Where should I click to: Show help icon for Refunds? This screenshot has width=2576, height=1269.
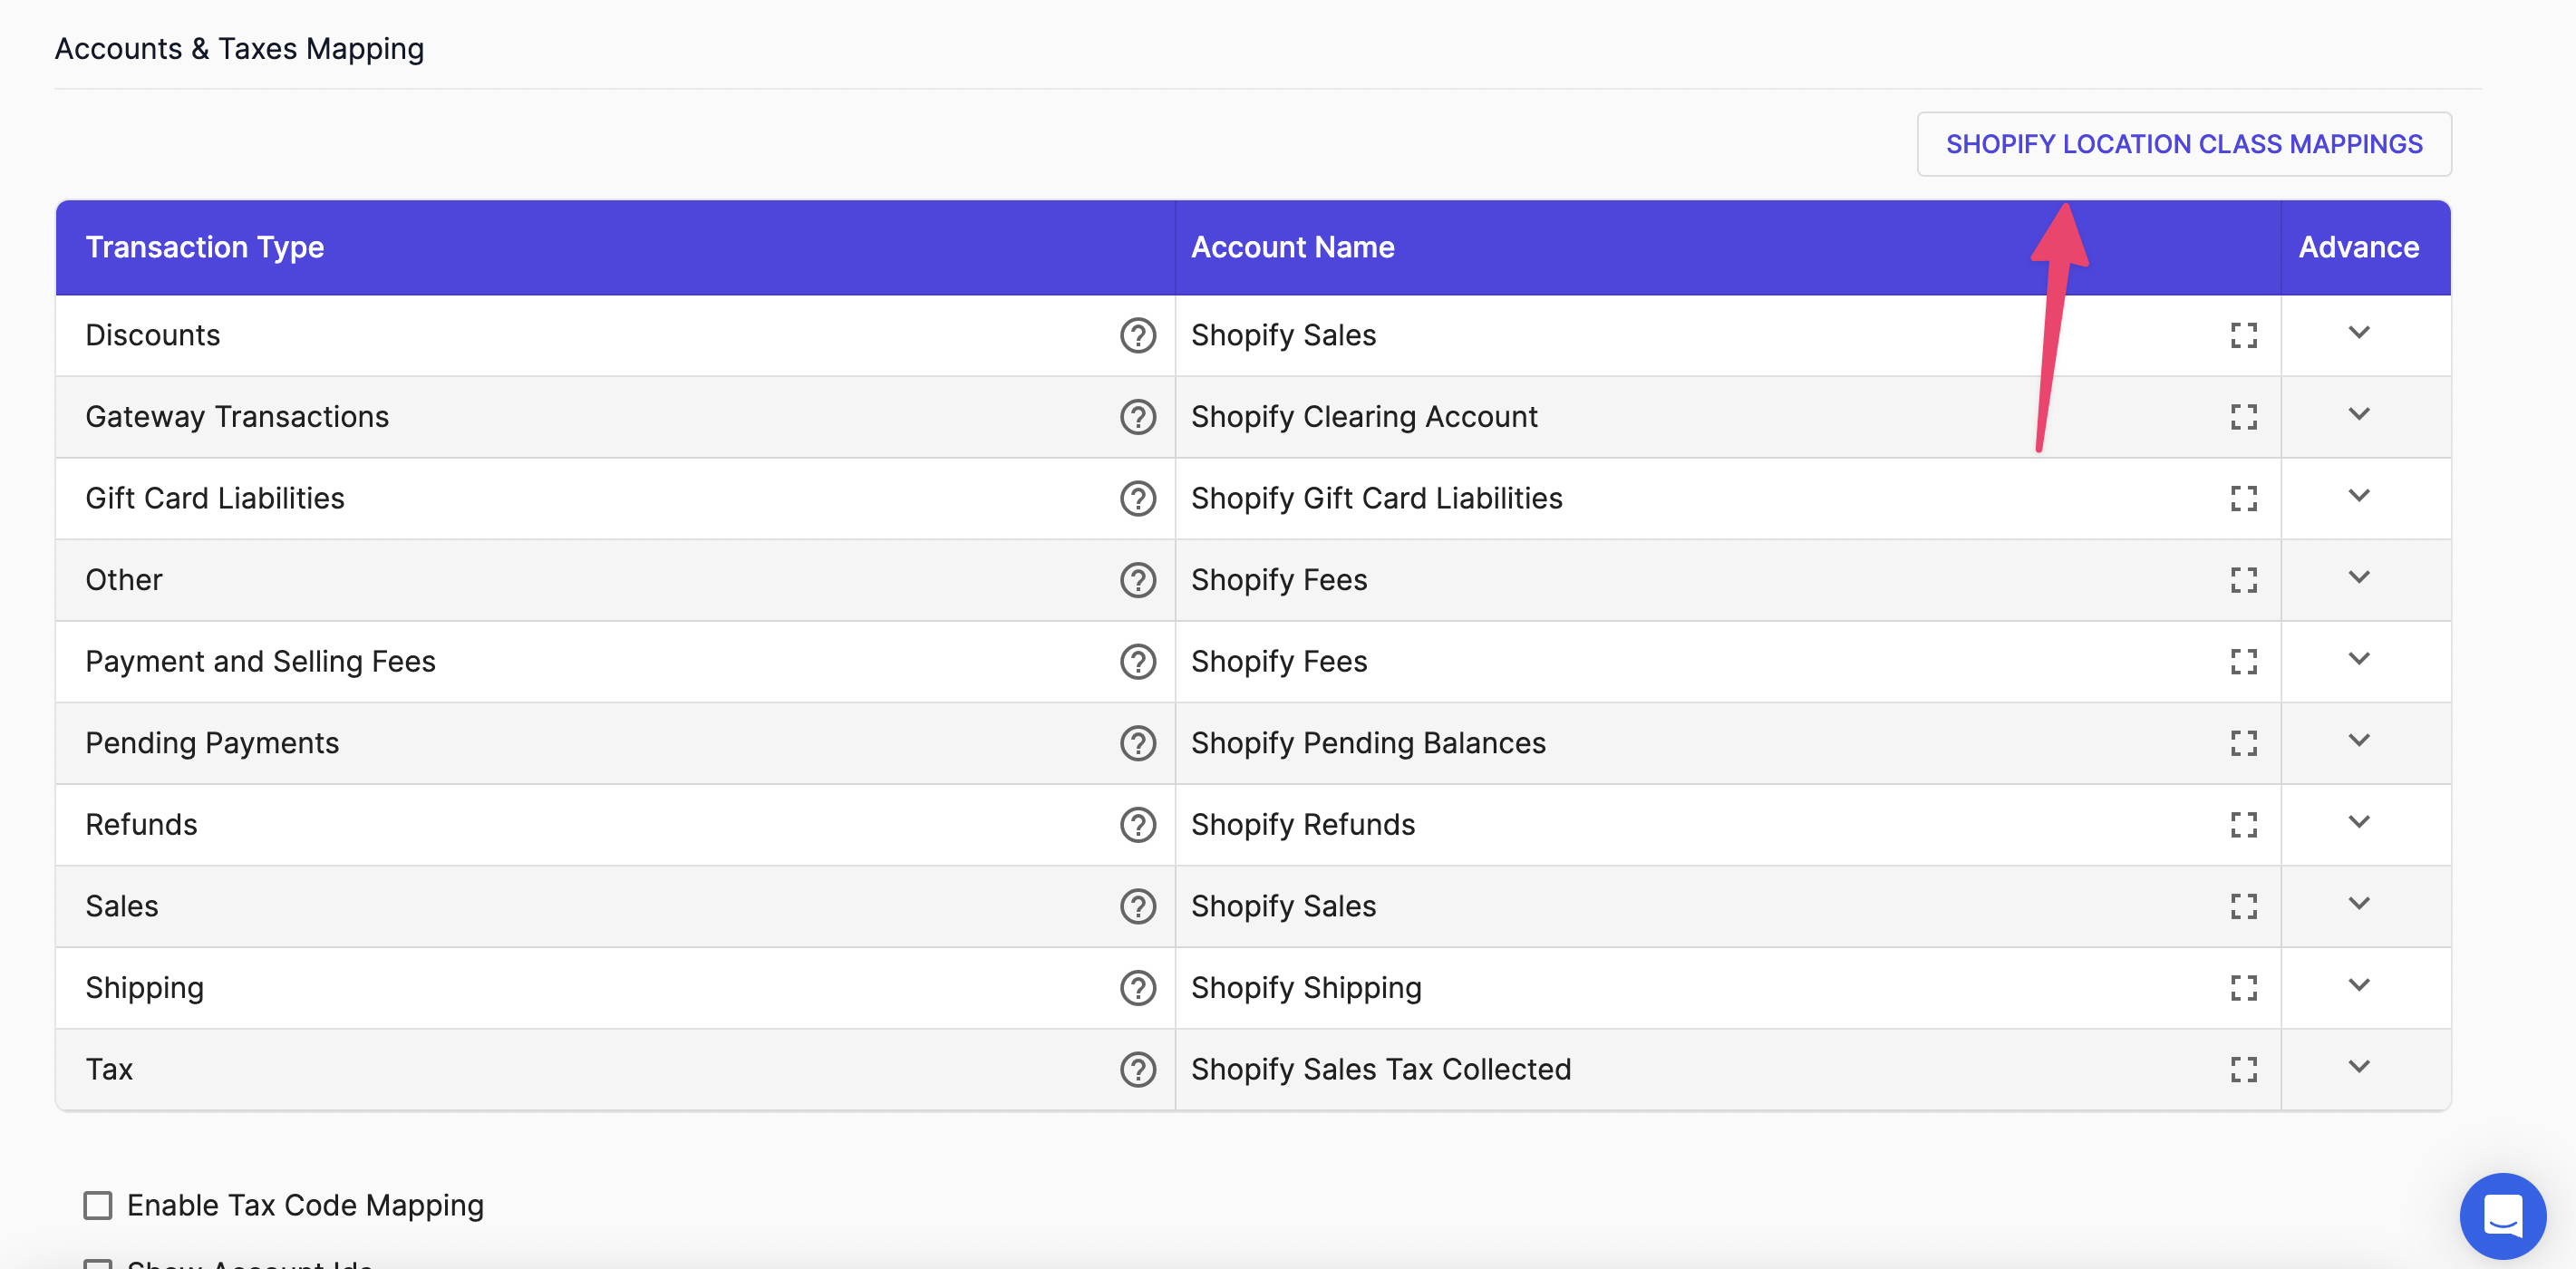pyautogui.click(x=1137, y=825)
